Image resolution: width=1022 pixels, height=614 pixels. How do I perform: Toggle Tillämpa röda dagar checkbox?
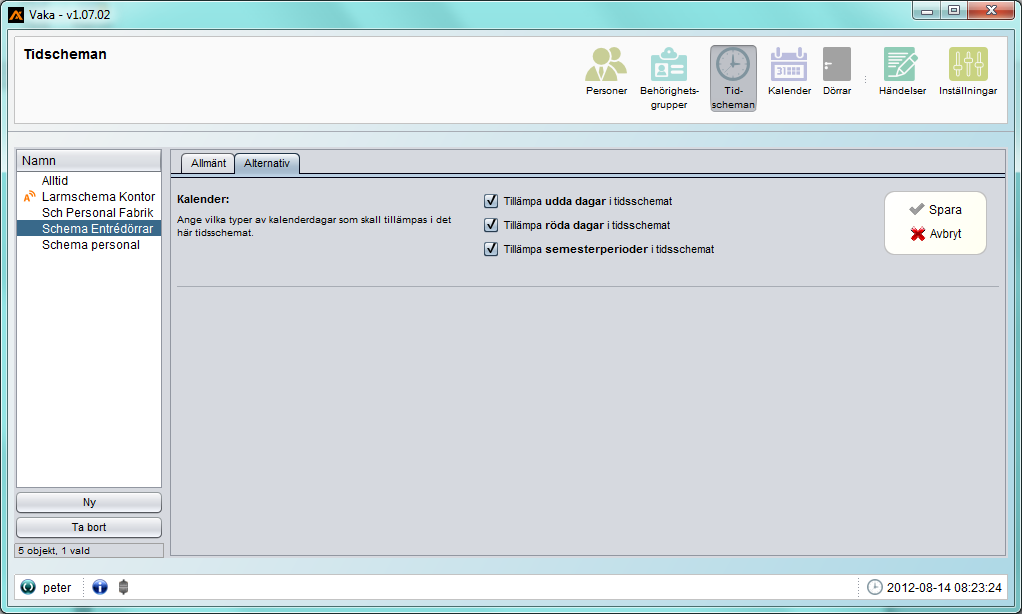491,226
